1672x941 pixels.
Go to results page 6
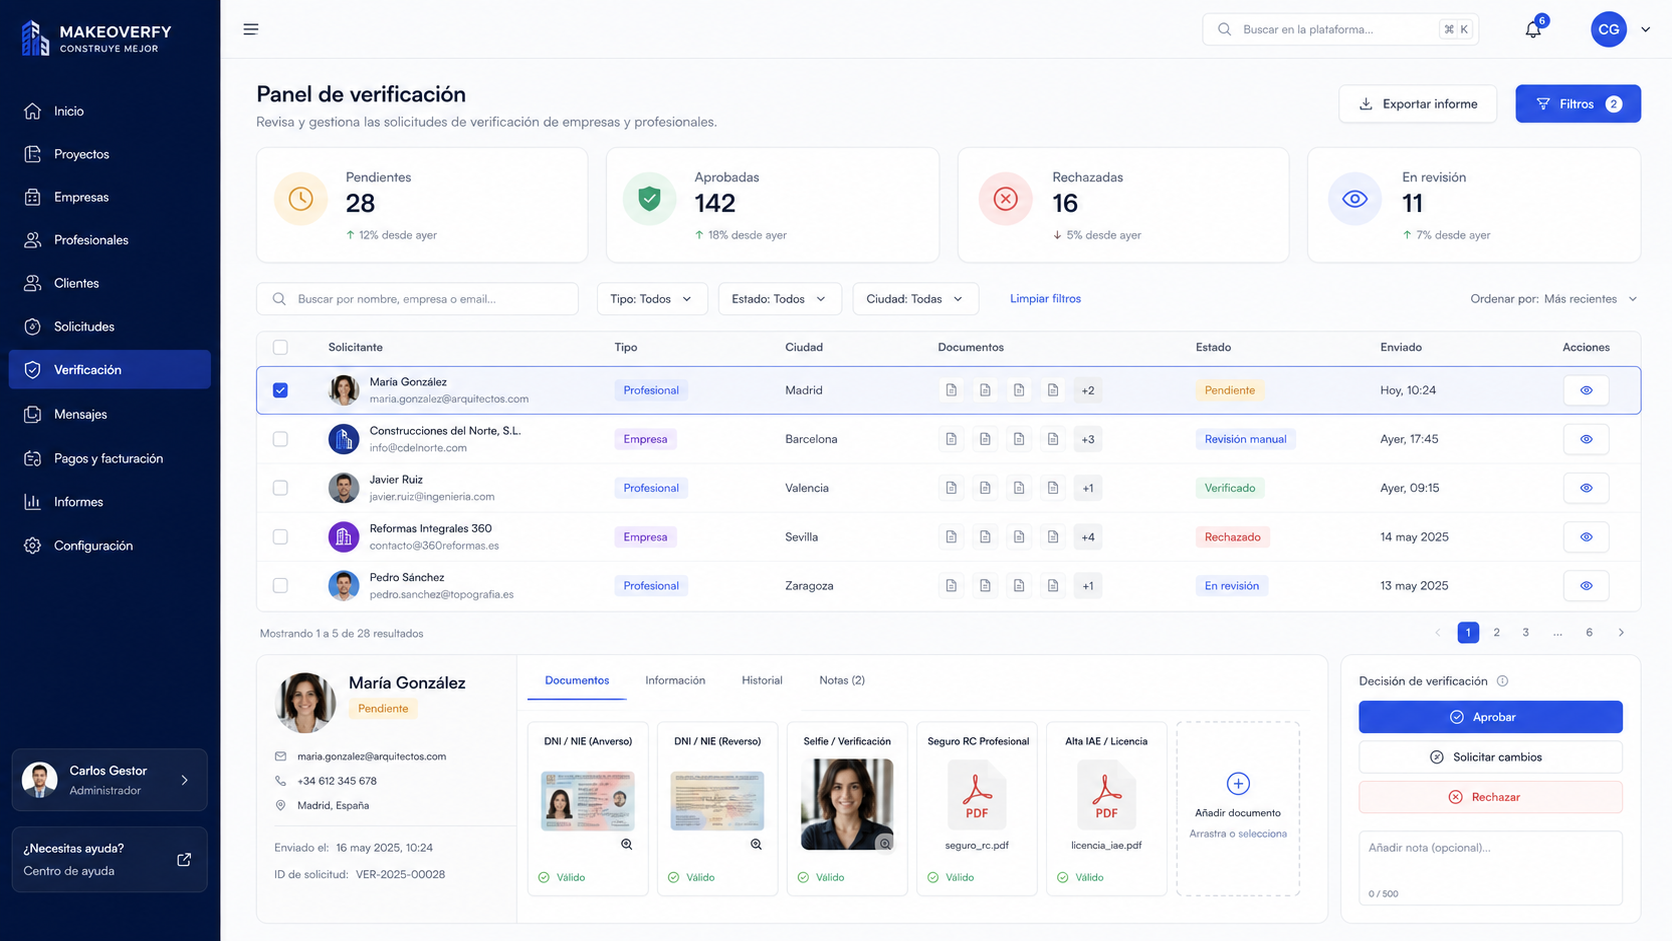(x=1589, y=632)
